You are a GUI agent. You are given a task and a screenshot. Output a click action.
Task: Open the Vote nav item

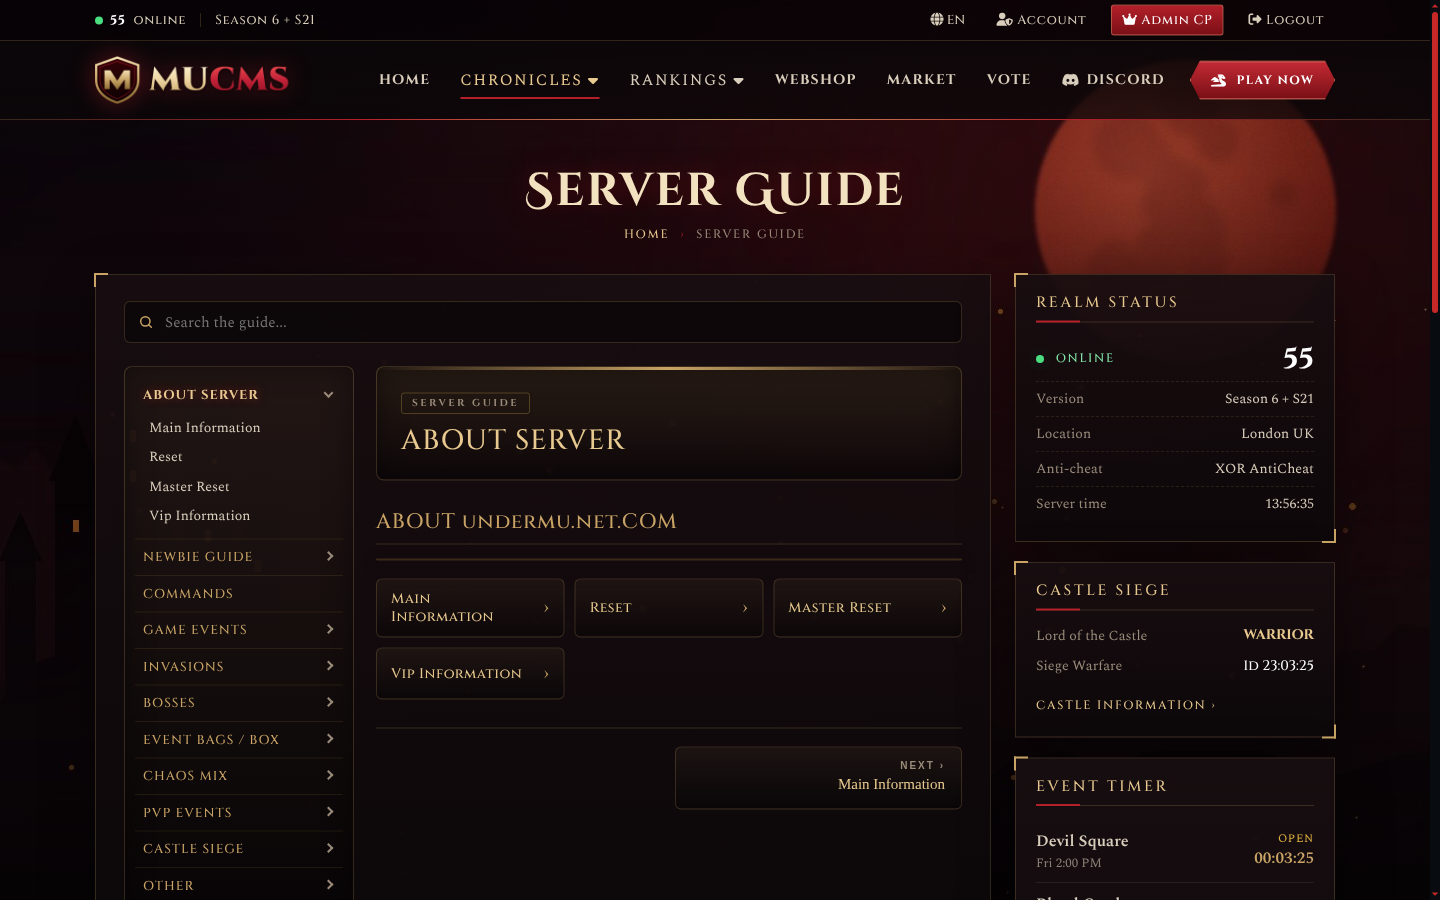click(x=1008, y=80)
